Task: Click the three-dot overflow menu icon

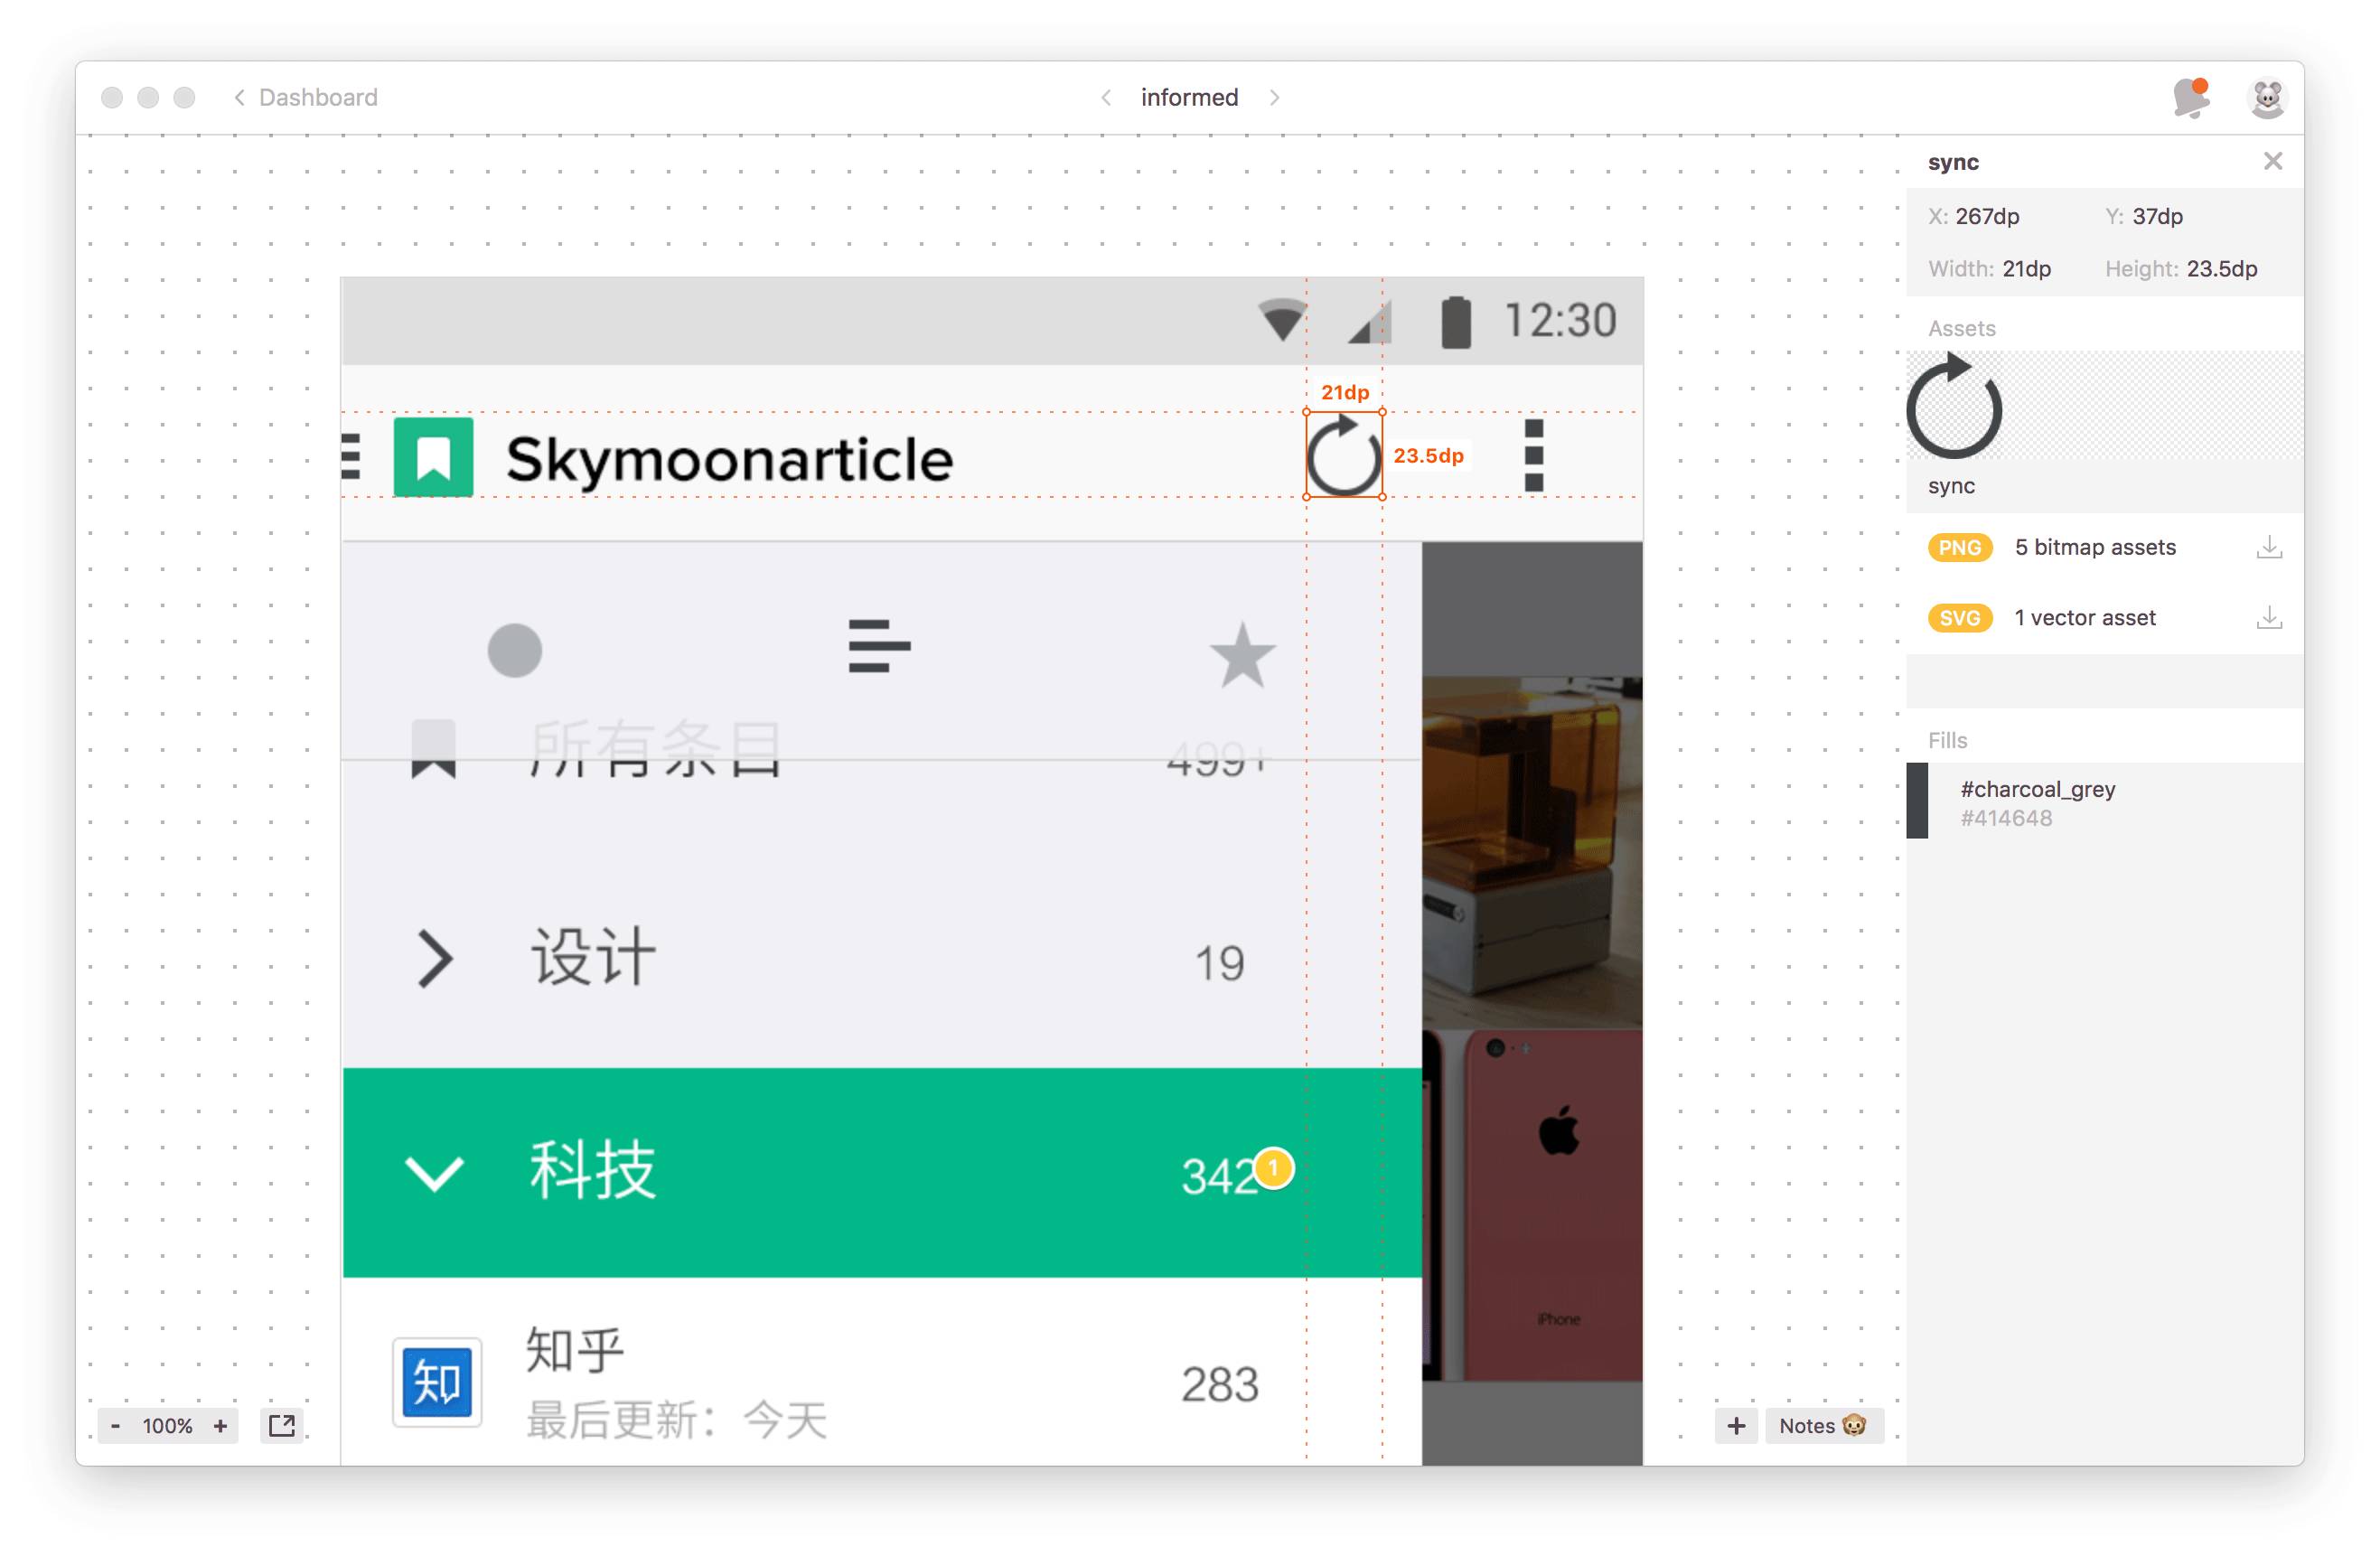Action: 1534,456
